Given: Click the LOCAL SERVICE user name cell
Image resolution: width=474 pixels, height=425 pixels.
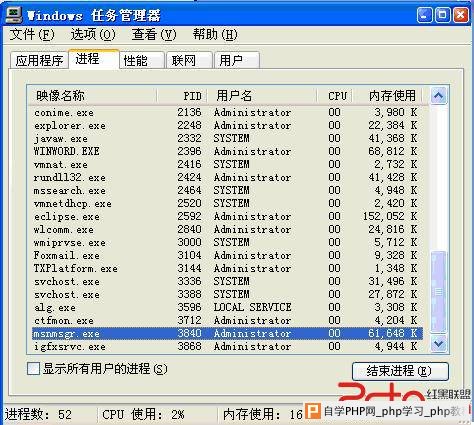Looking at the screenshot, I should click(x=252, y=307).
